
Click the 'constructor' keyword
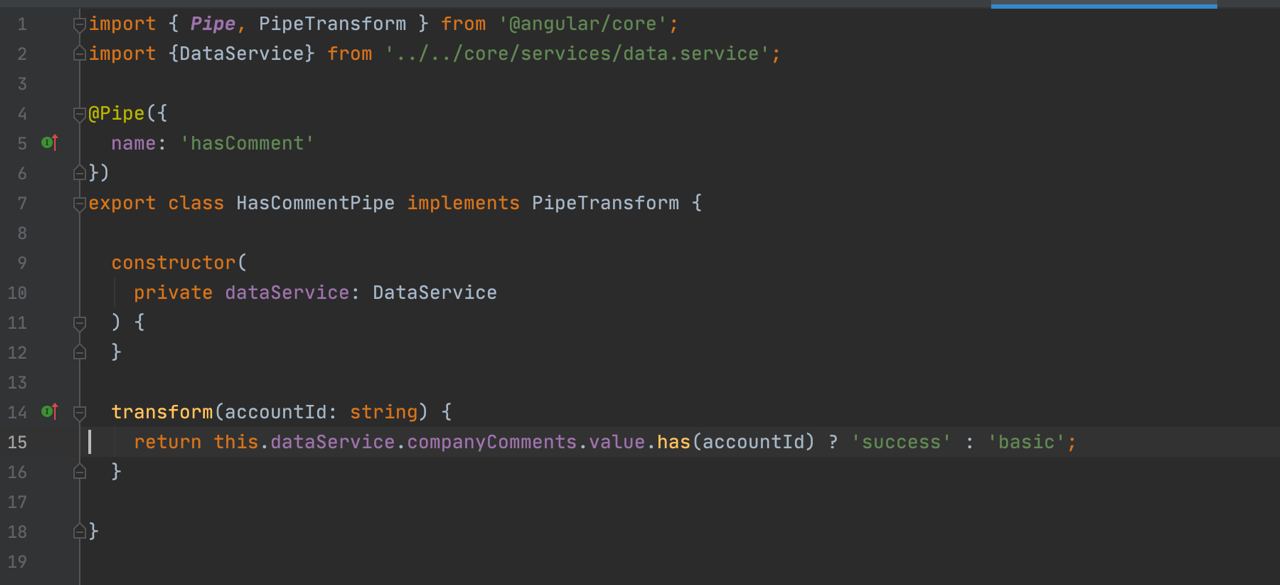click(x=173, y=263)
